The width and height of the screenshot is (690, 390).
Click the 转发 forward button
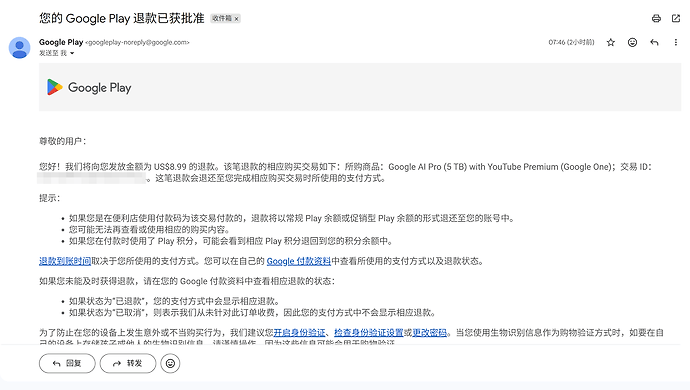coord(128,363)
